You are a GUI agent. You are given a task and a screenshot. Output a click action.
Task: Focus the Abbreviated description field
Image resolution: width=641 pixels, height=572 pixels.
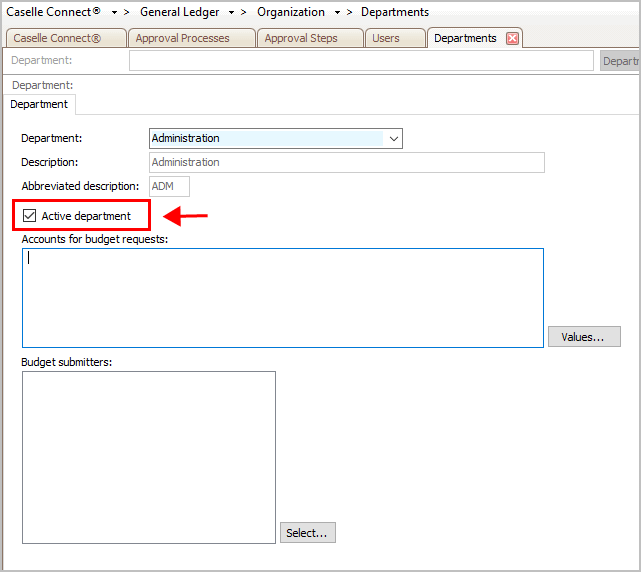[x=169, y=186]
